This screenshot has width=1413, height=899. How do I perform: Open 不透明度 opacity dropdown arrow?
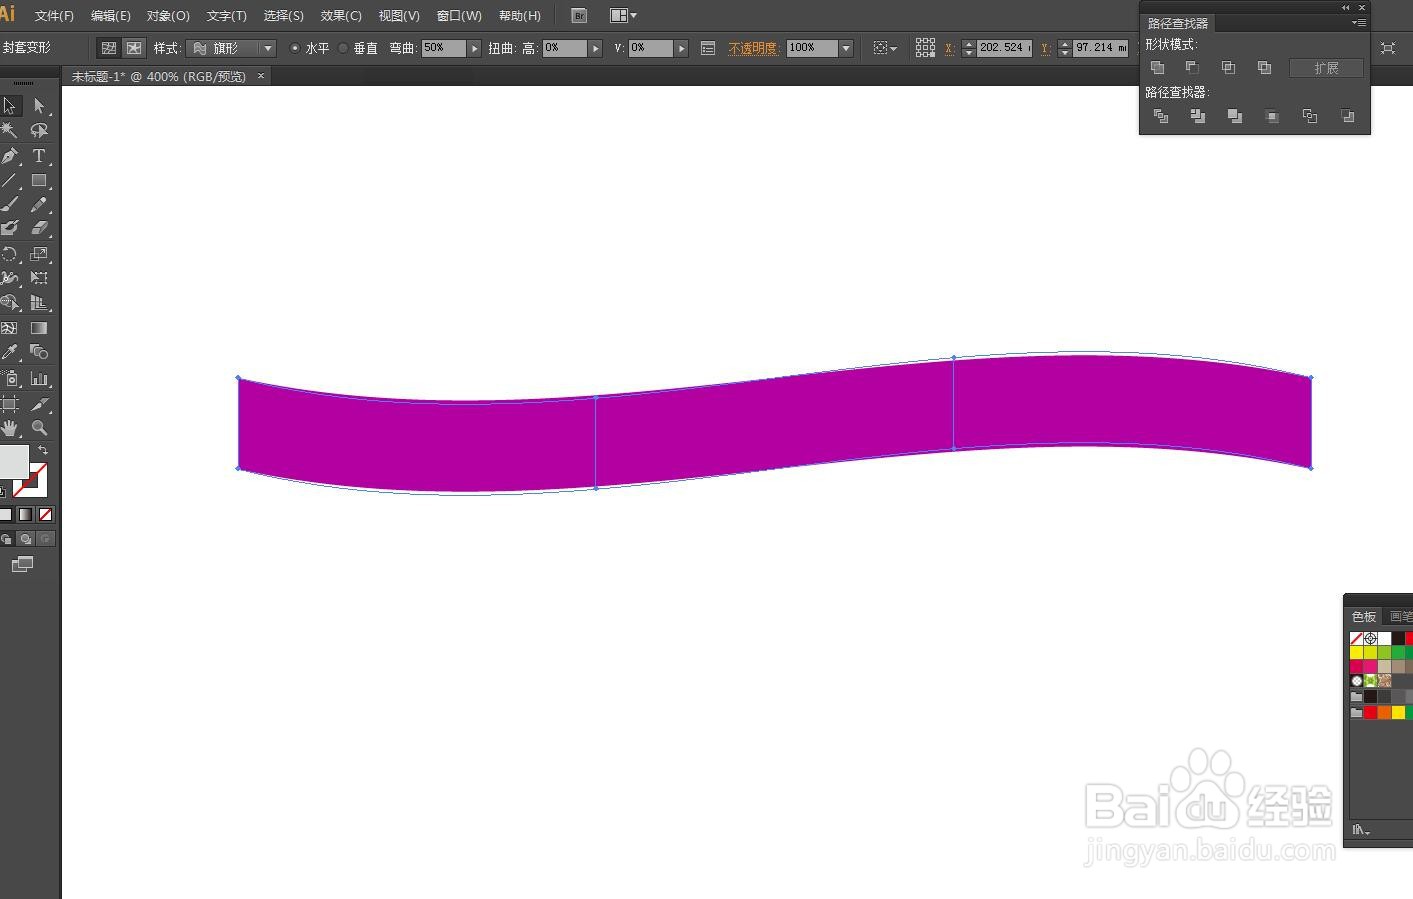846,48
